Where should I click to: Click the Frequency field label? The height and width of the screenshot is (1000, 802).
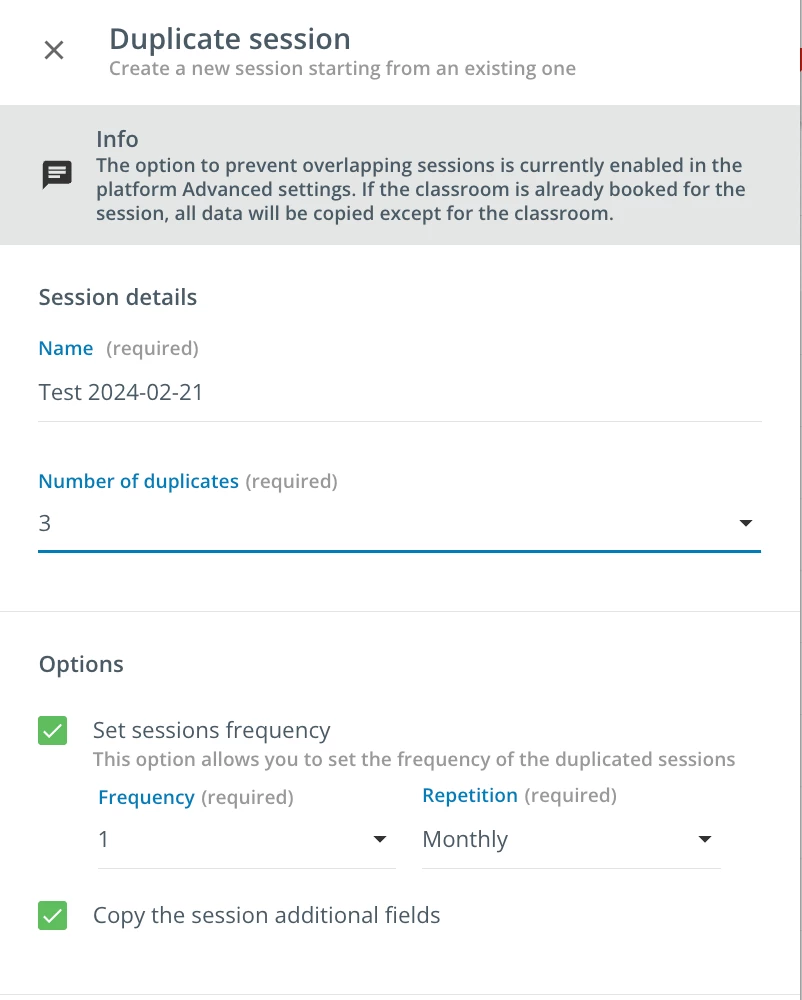point(146,797)
